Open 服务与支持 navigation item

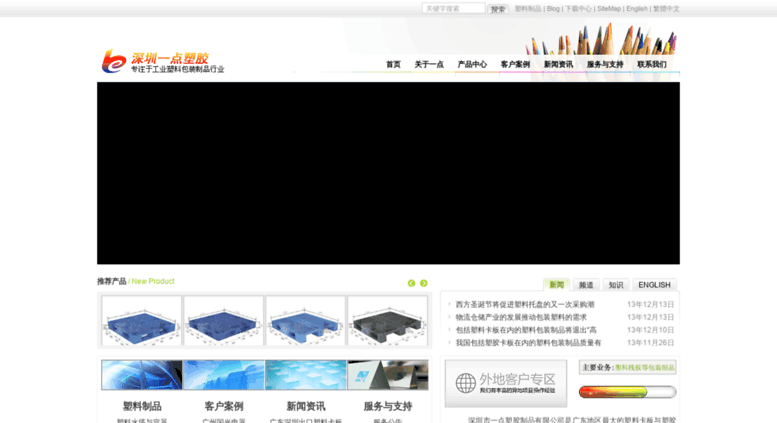coord(605,64)
